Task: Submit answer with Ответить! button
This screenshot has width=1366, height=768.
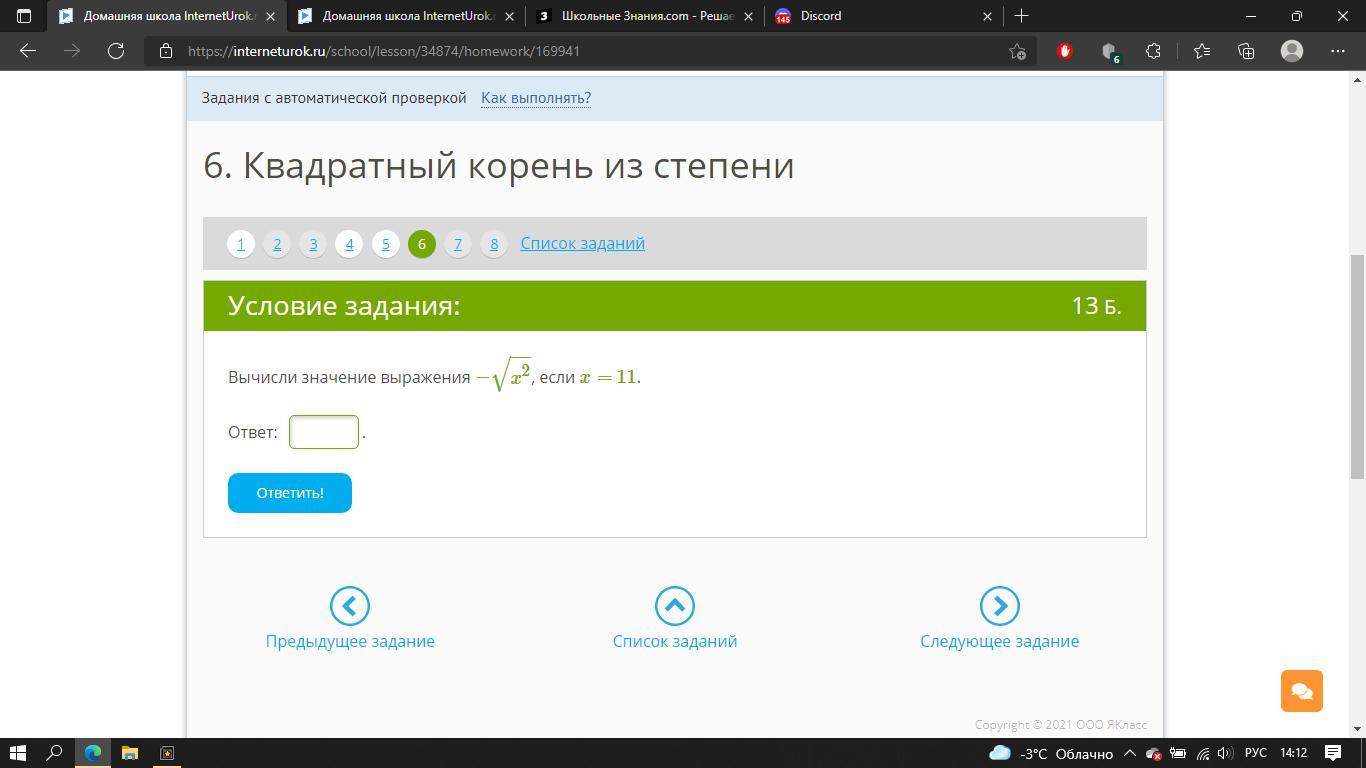Action: [x=290, y=493]
